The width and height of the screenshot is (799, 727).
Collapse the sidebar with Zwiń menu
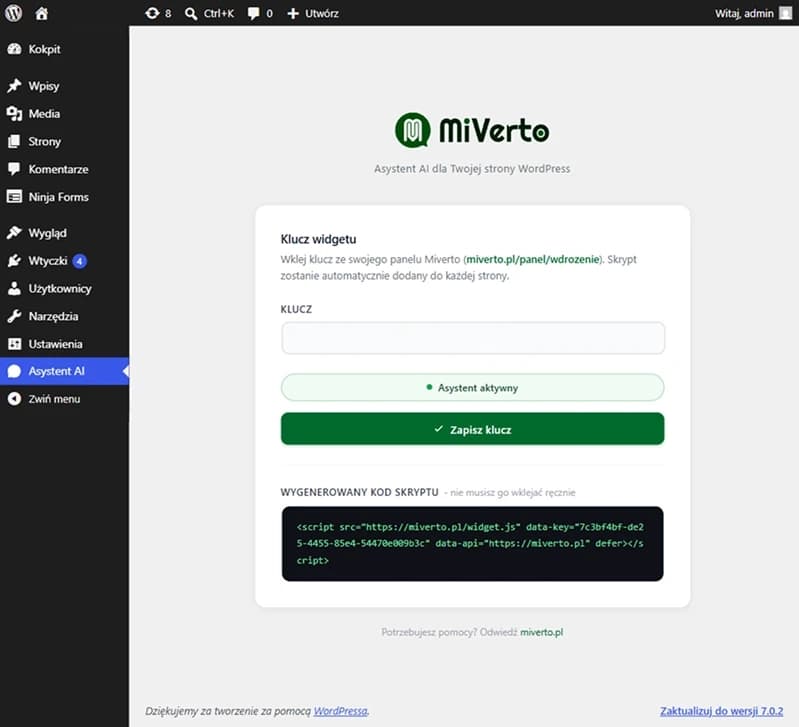[64, 399]
